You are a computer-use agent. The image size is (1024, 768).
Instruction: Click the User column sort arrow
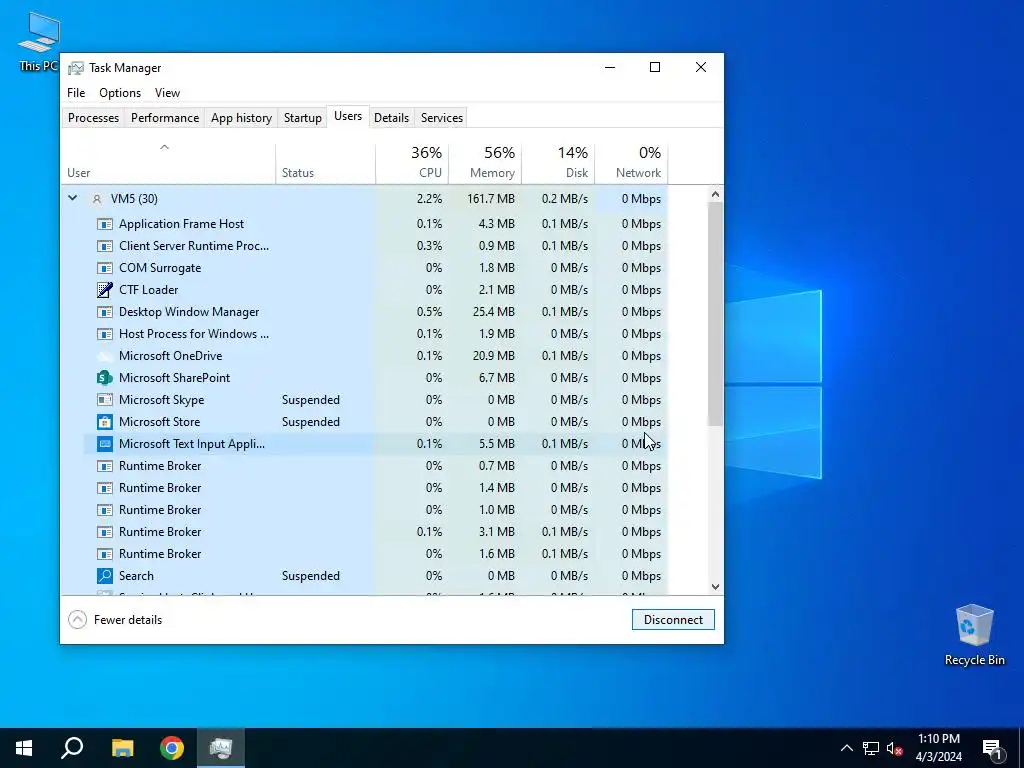click(165, 148)
